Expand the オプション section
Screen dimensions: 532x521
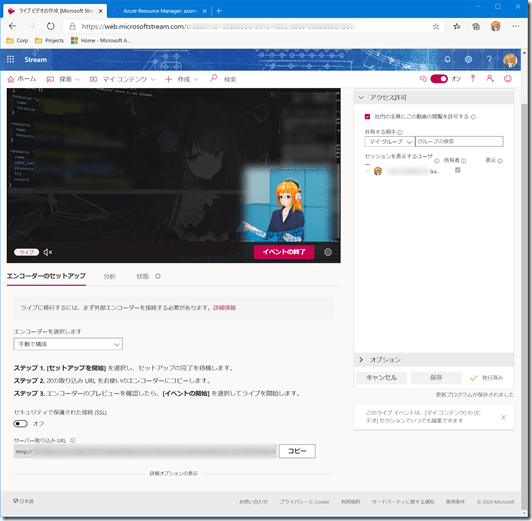(x=361, y=360)
